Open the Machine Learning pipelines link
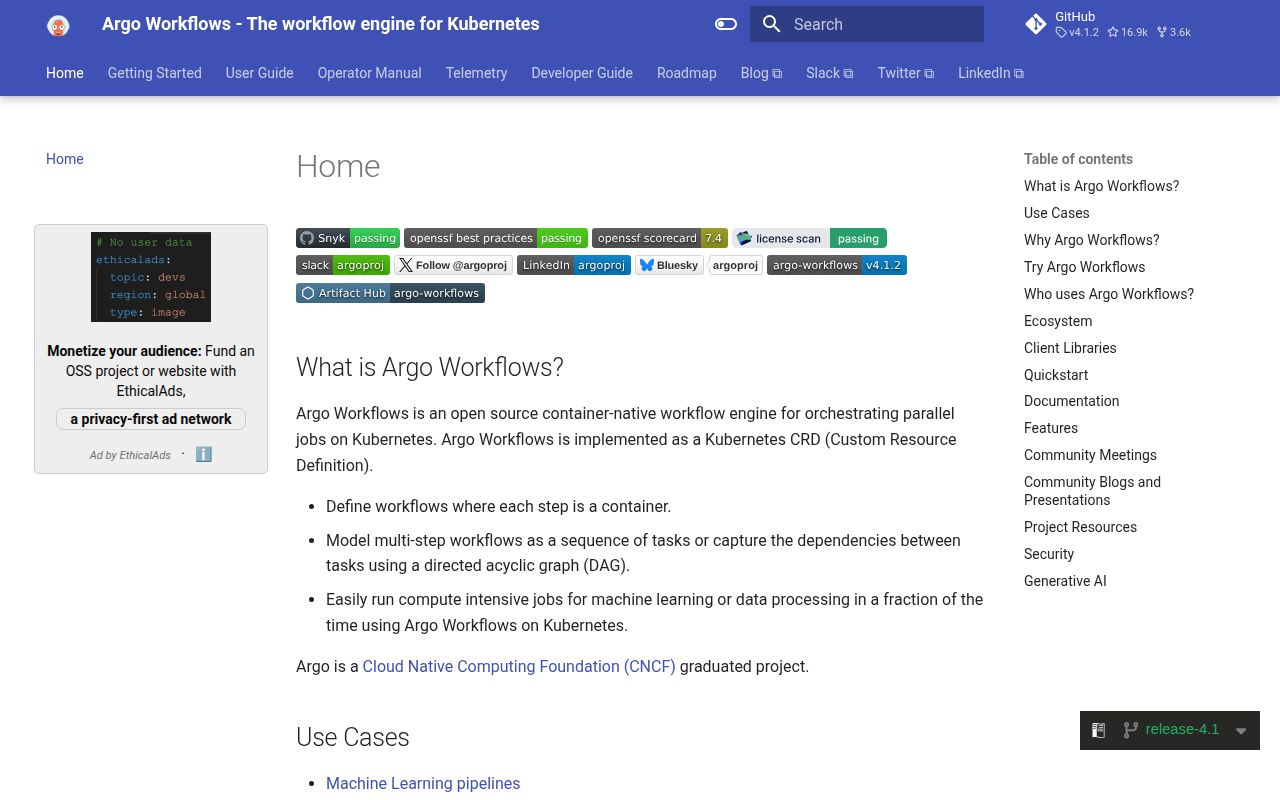The height and width of the screenshot is (800, 1280). (423, 783)
